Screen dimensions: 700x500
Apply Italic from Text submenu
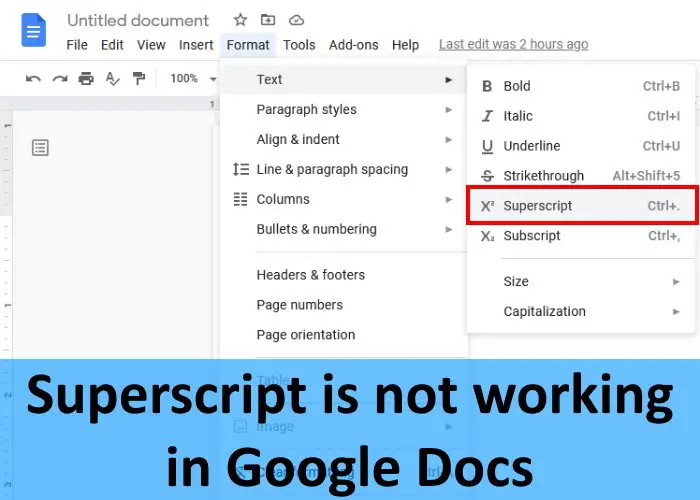point(581,116)
